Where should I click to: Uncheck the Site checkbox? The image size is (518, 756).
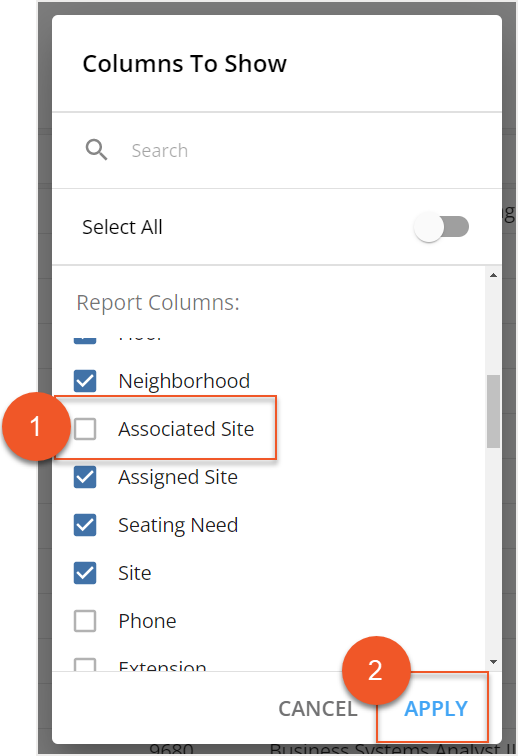85,573
